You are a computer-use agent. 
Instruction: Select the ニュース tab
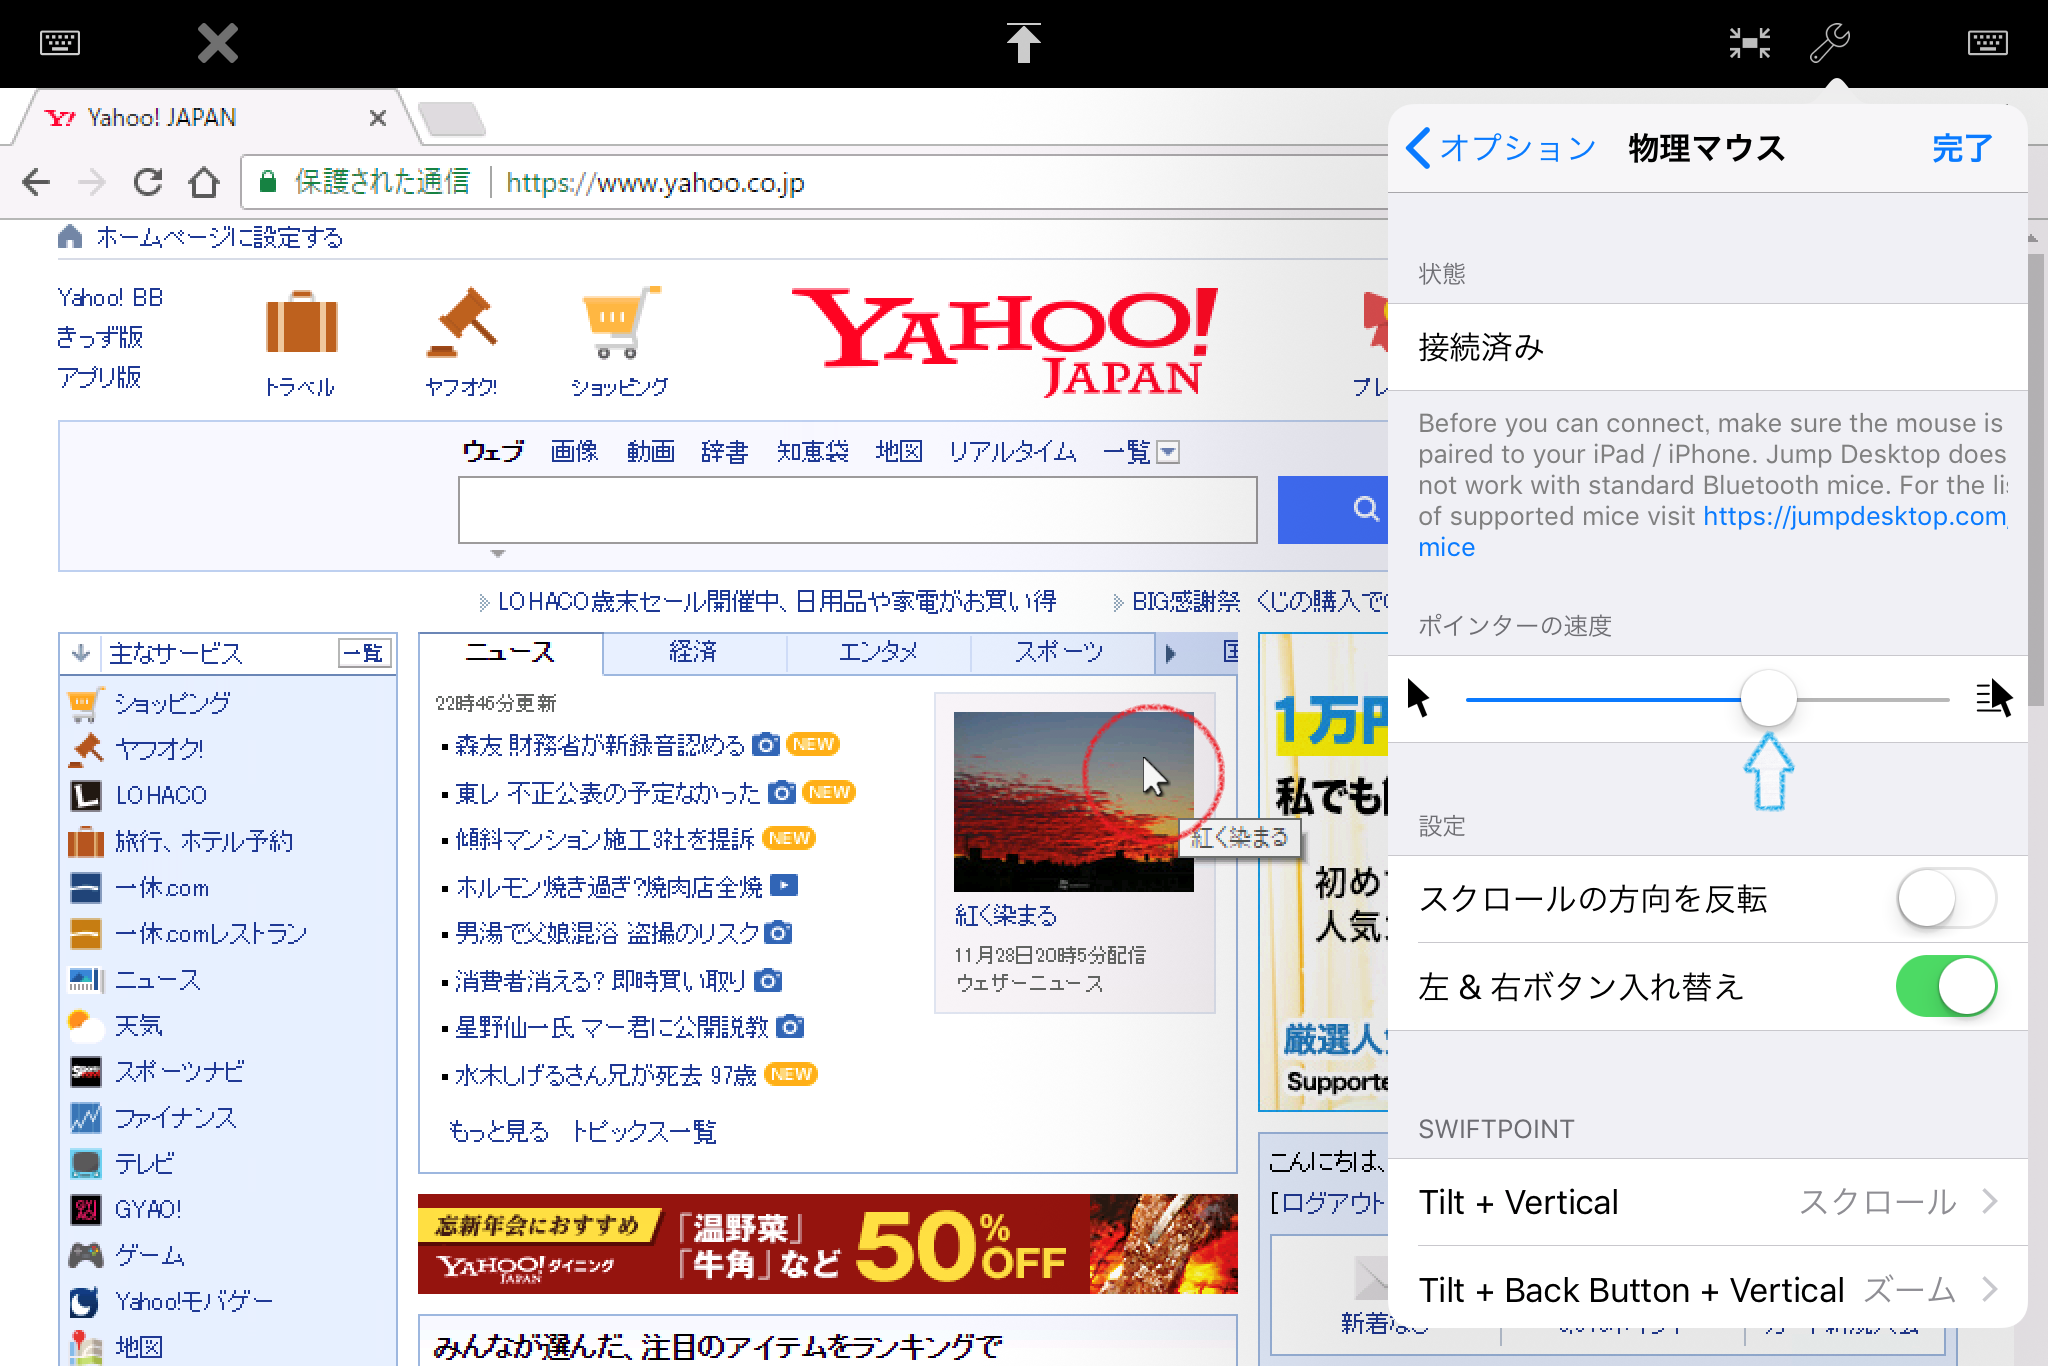pos(511,653)
